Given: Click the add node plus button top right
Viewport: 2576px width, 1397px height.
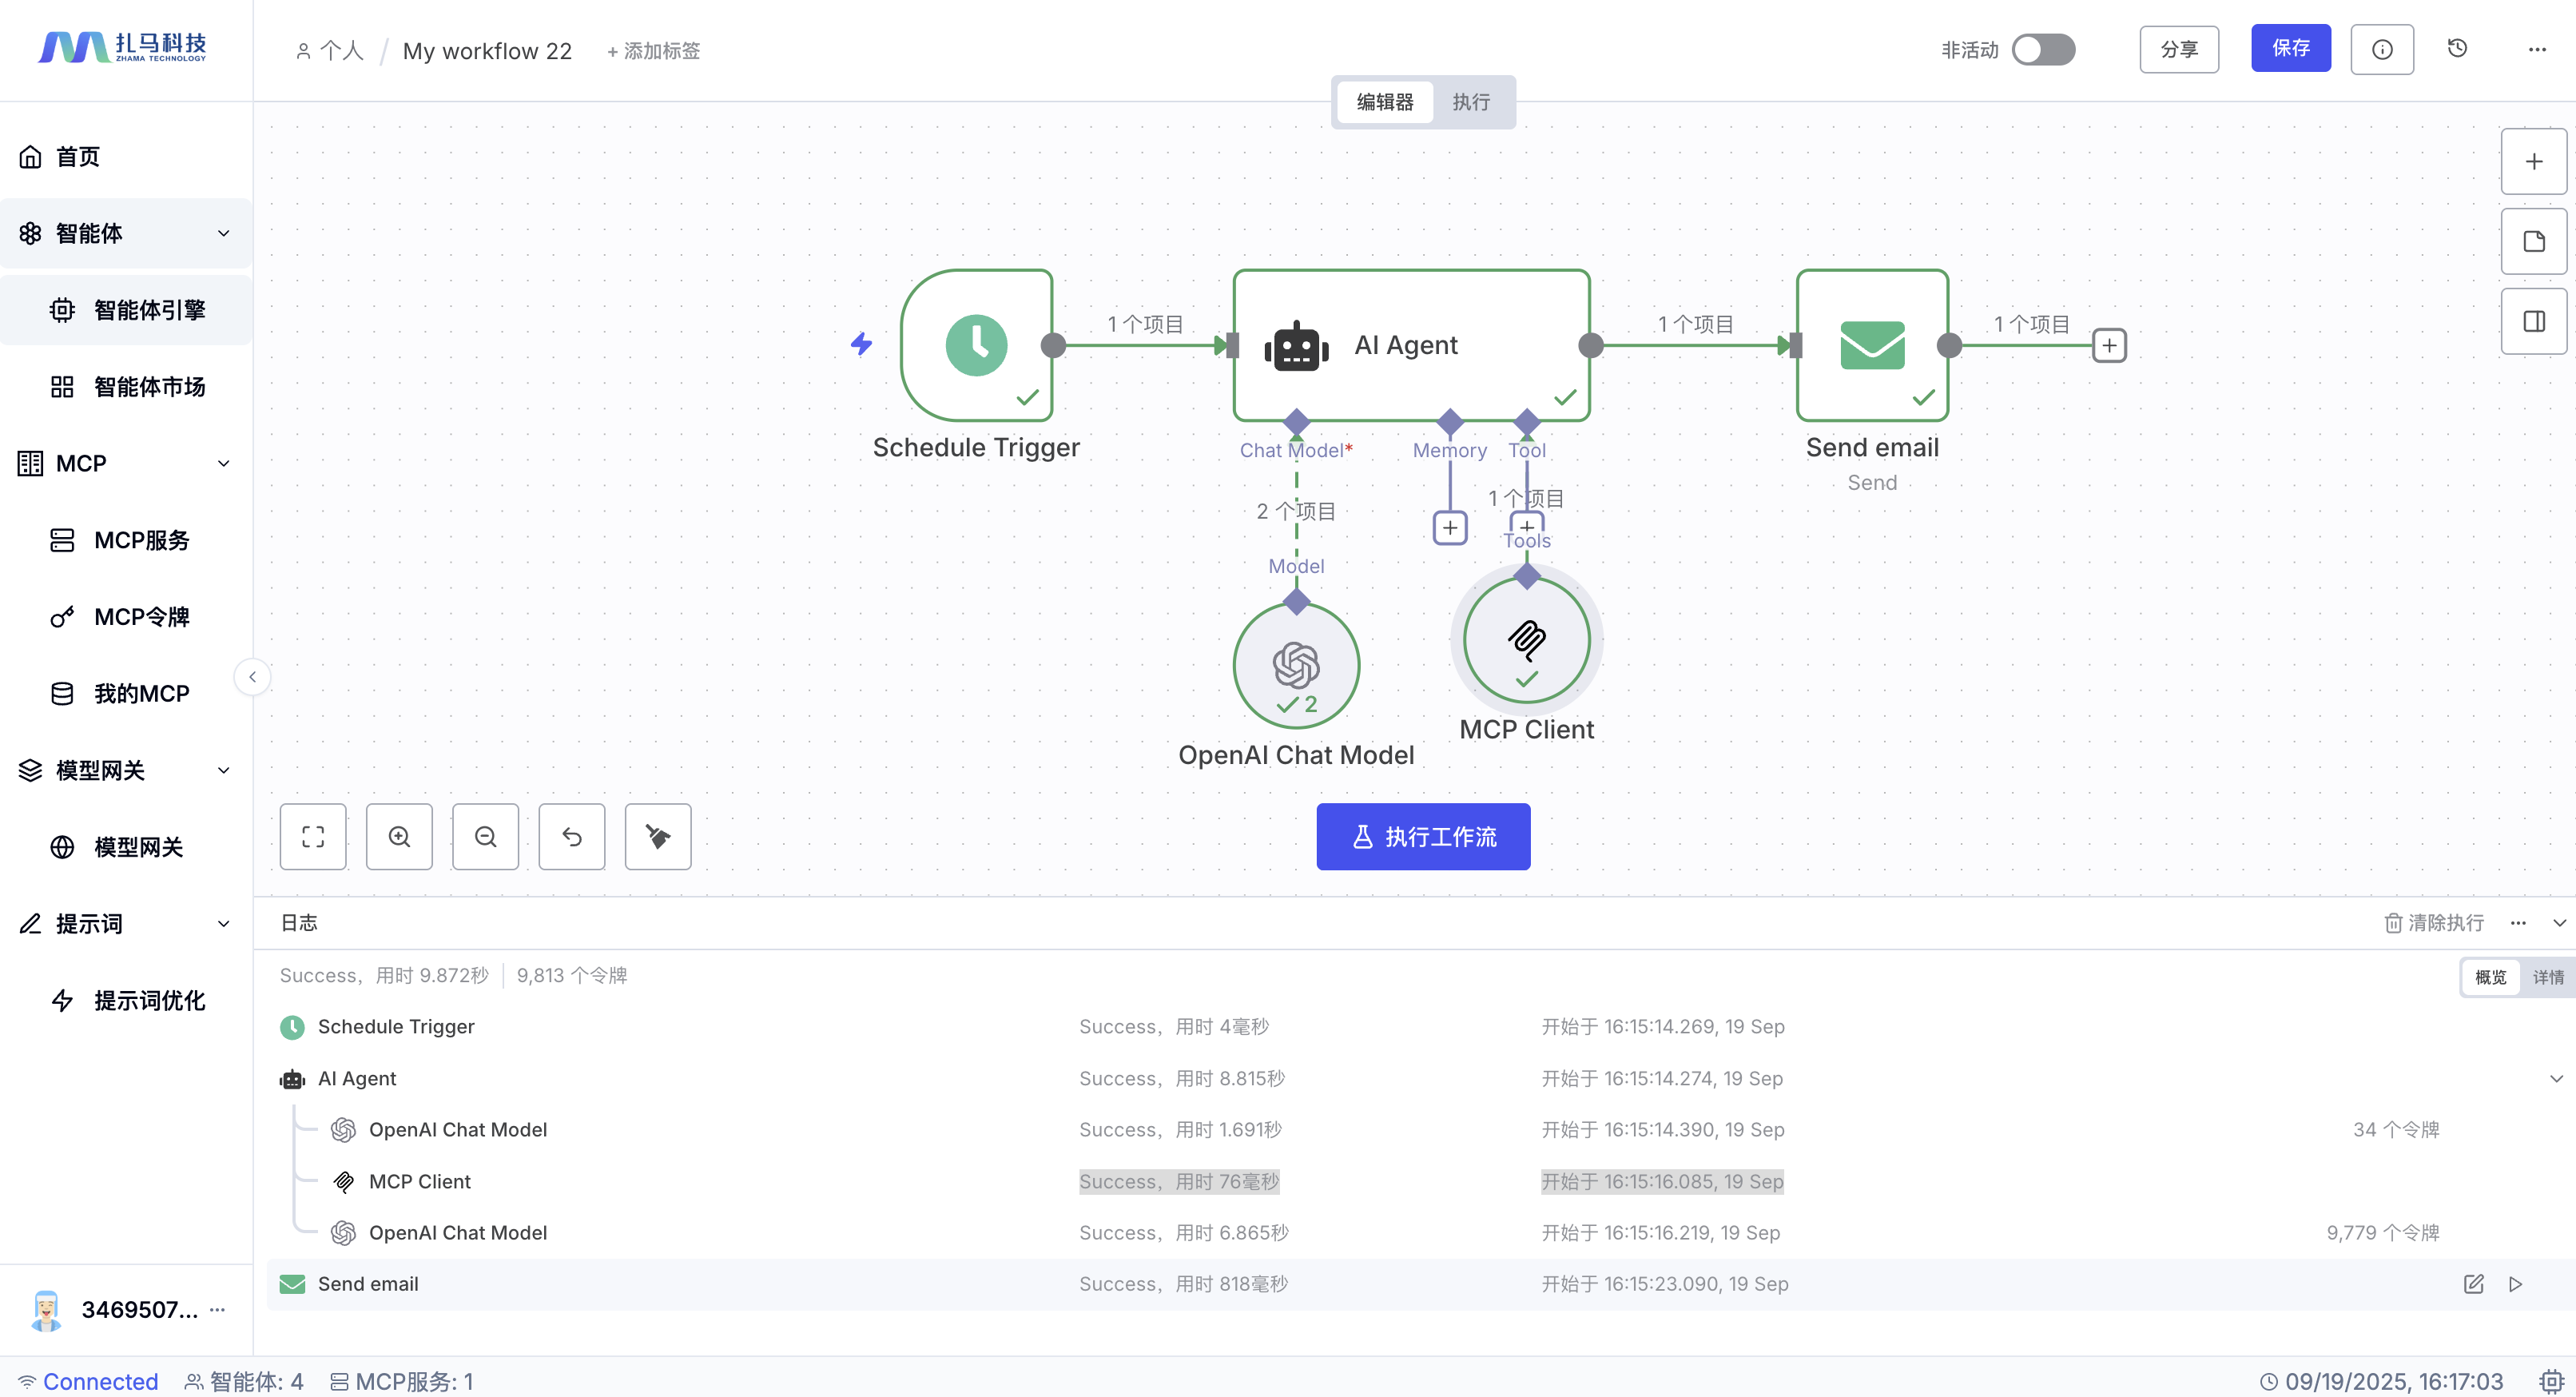Looking at the screenshot, I should [x=2533, y=162].
